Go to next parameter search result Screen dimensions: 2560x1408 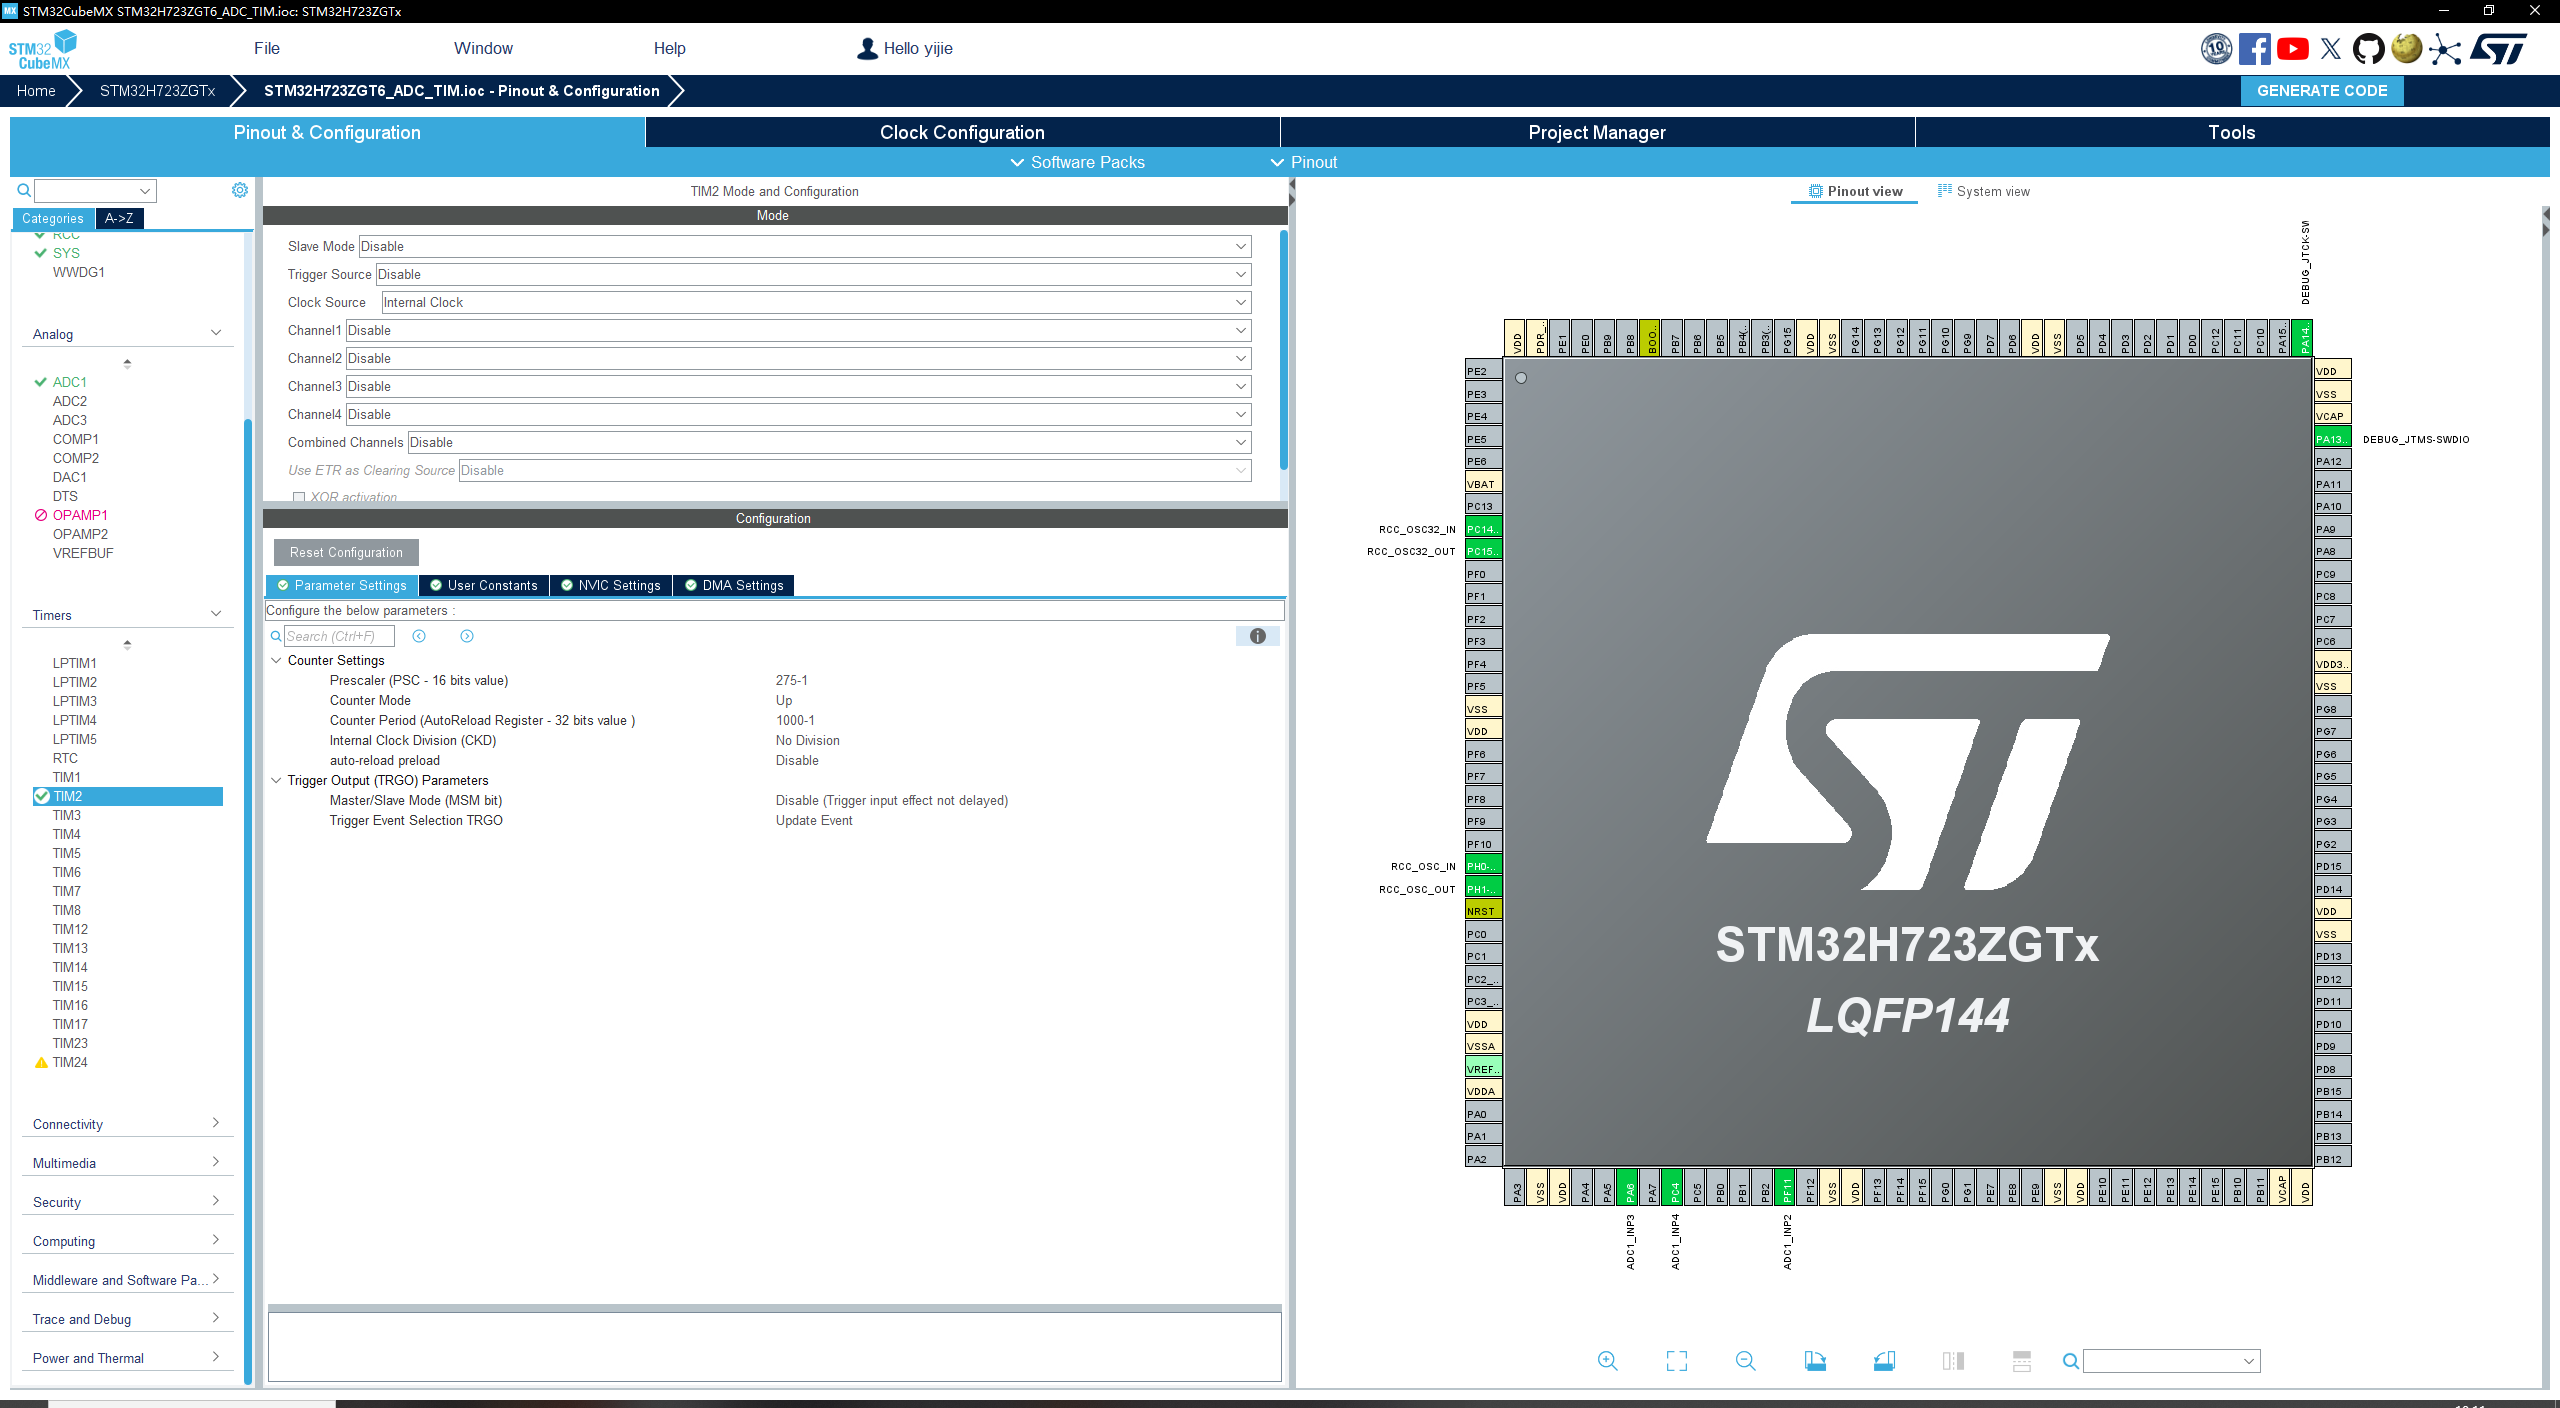(467, 636)
